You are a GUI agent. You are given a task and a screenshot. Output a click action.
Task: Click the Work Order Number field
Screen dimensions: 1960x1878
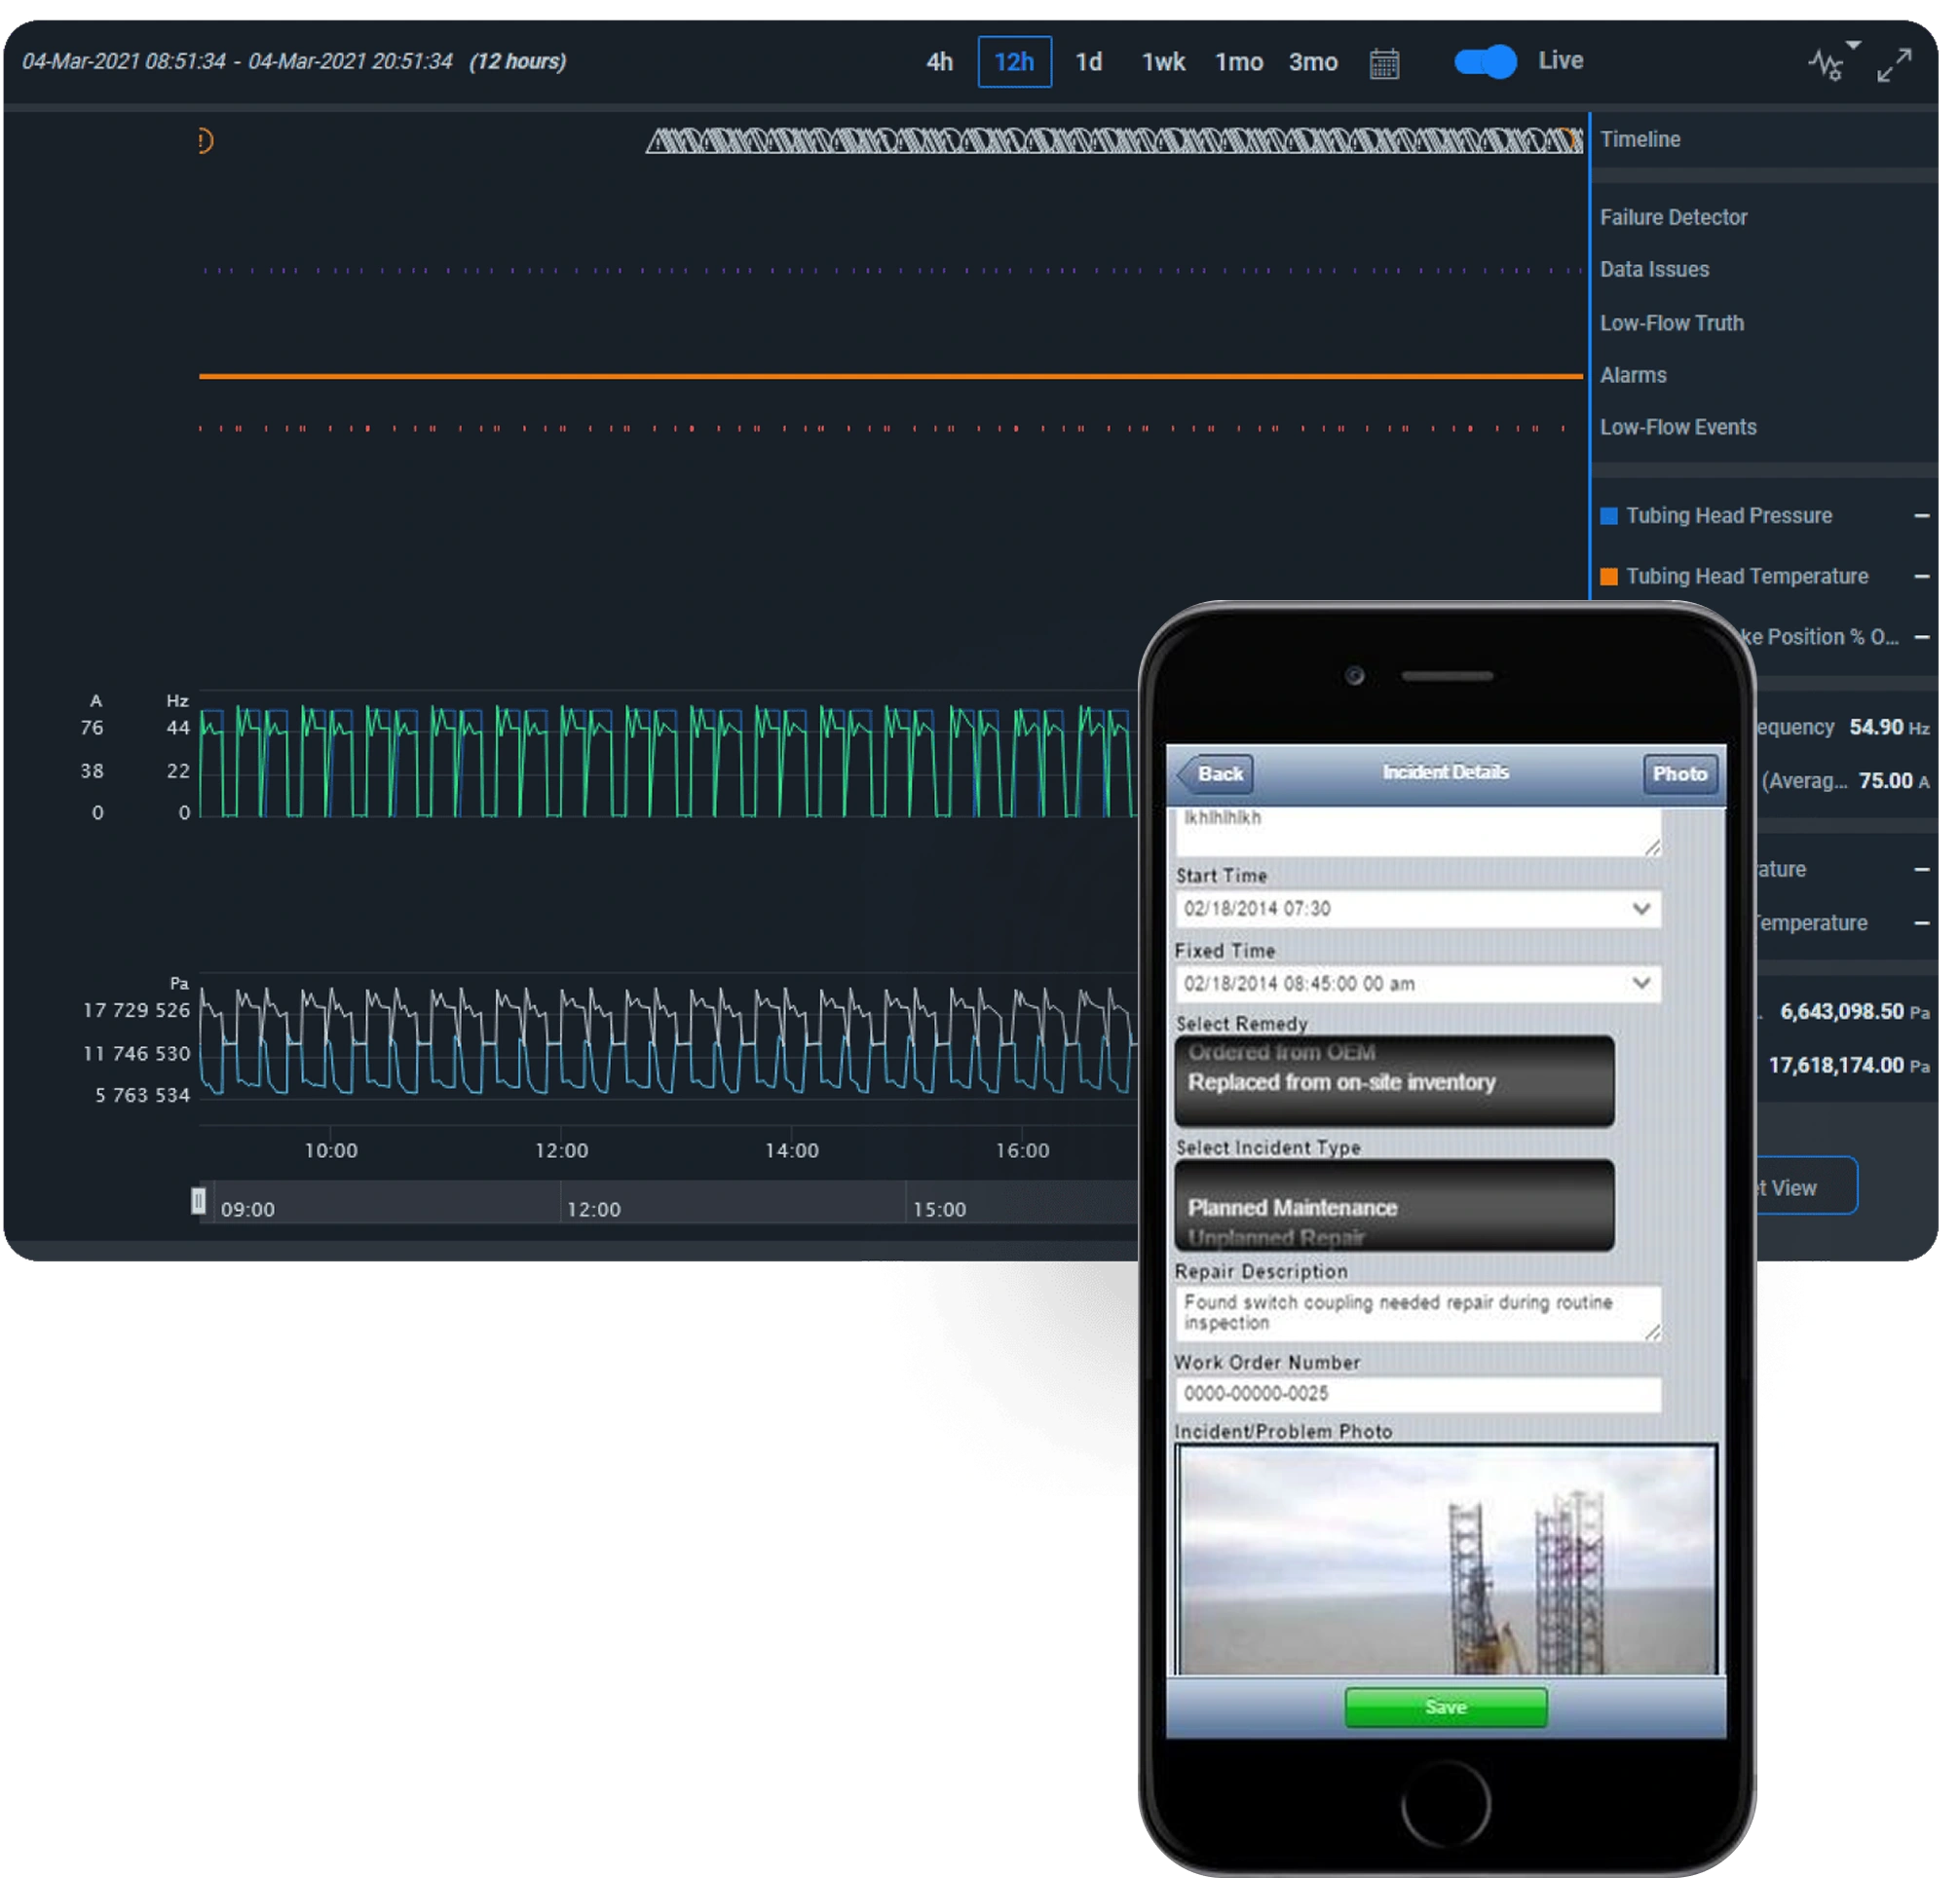[x=1417, y=1393]
